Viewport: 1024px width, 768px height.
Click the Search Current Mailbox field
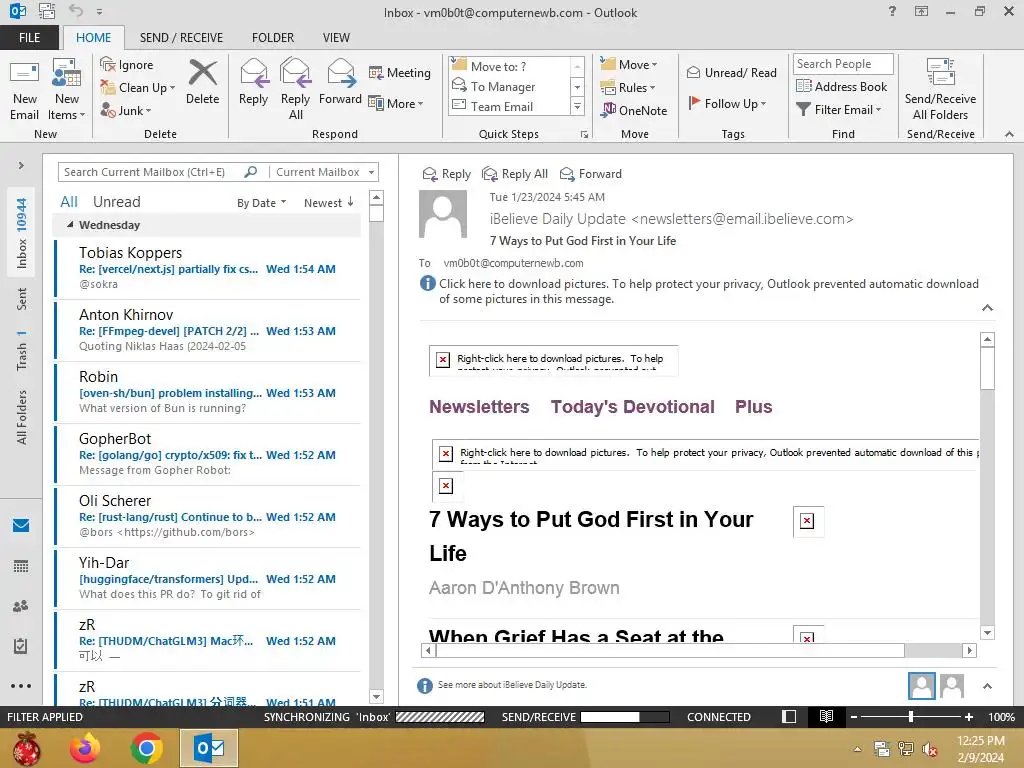[152, 172]
